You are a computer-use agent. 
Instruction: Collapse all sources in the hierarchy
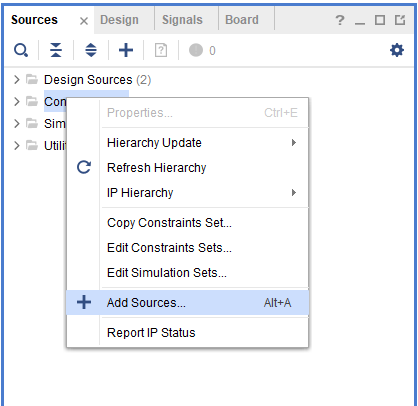pos(56,50)
